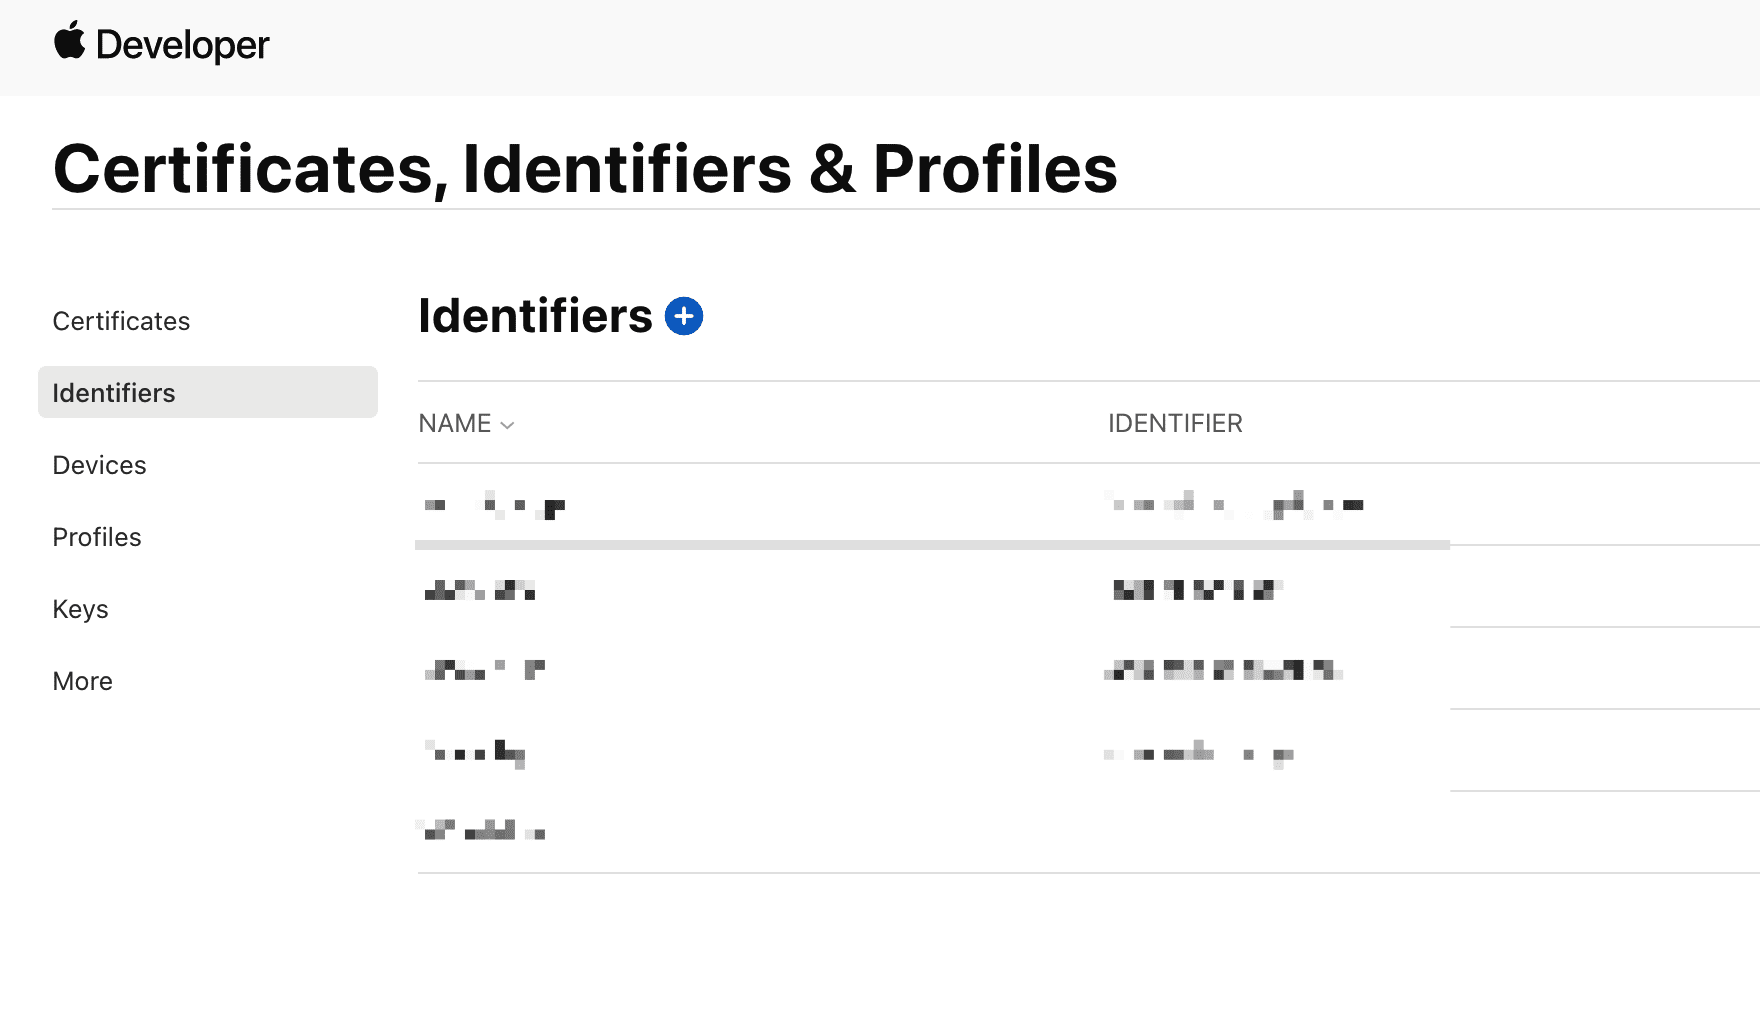The image size is (1760, 1016).
Task: Click the Apple logo in the header
Action: point(67,42)
